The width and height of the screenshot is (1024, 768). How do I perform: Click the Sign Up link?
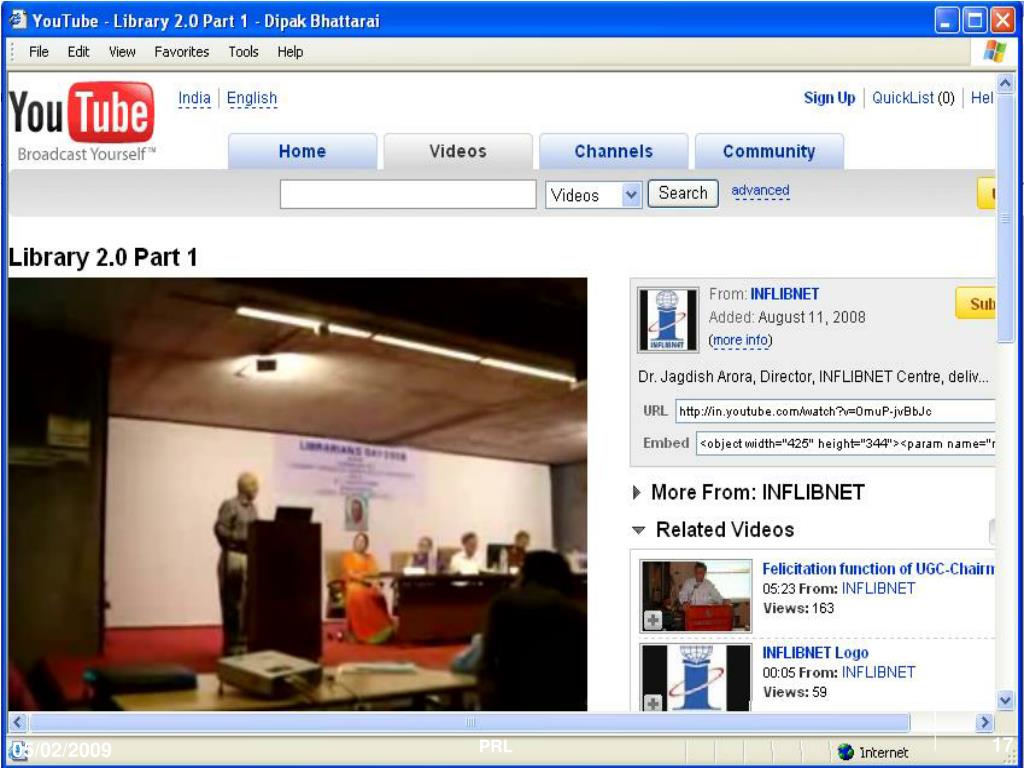tap(829, 98)
